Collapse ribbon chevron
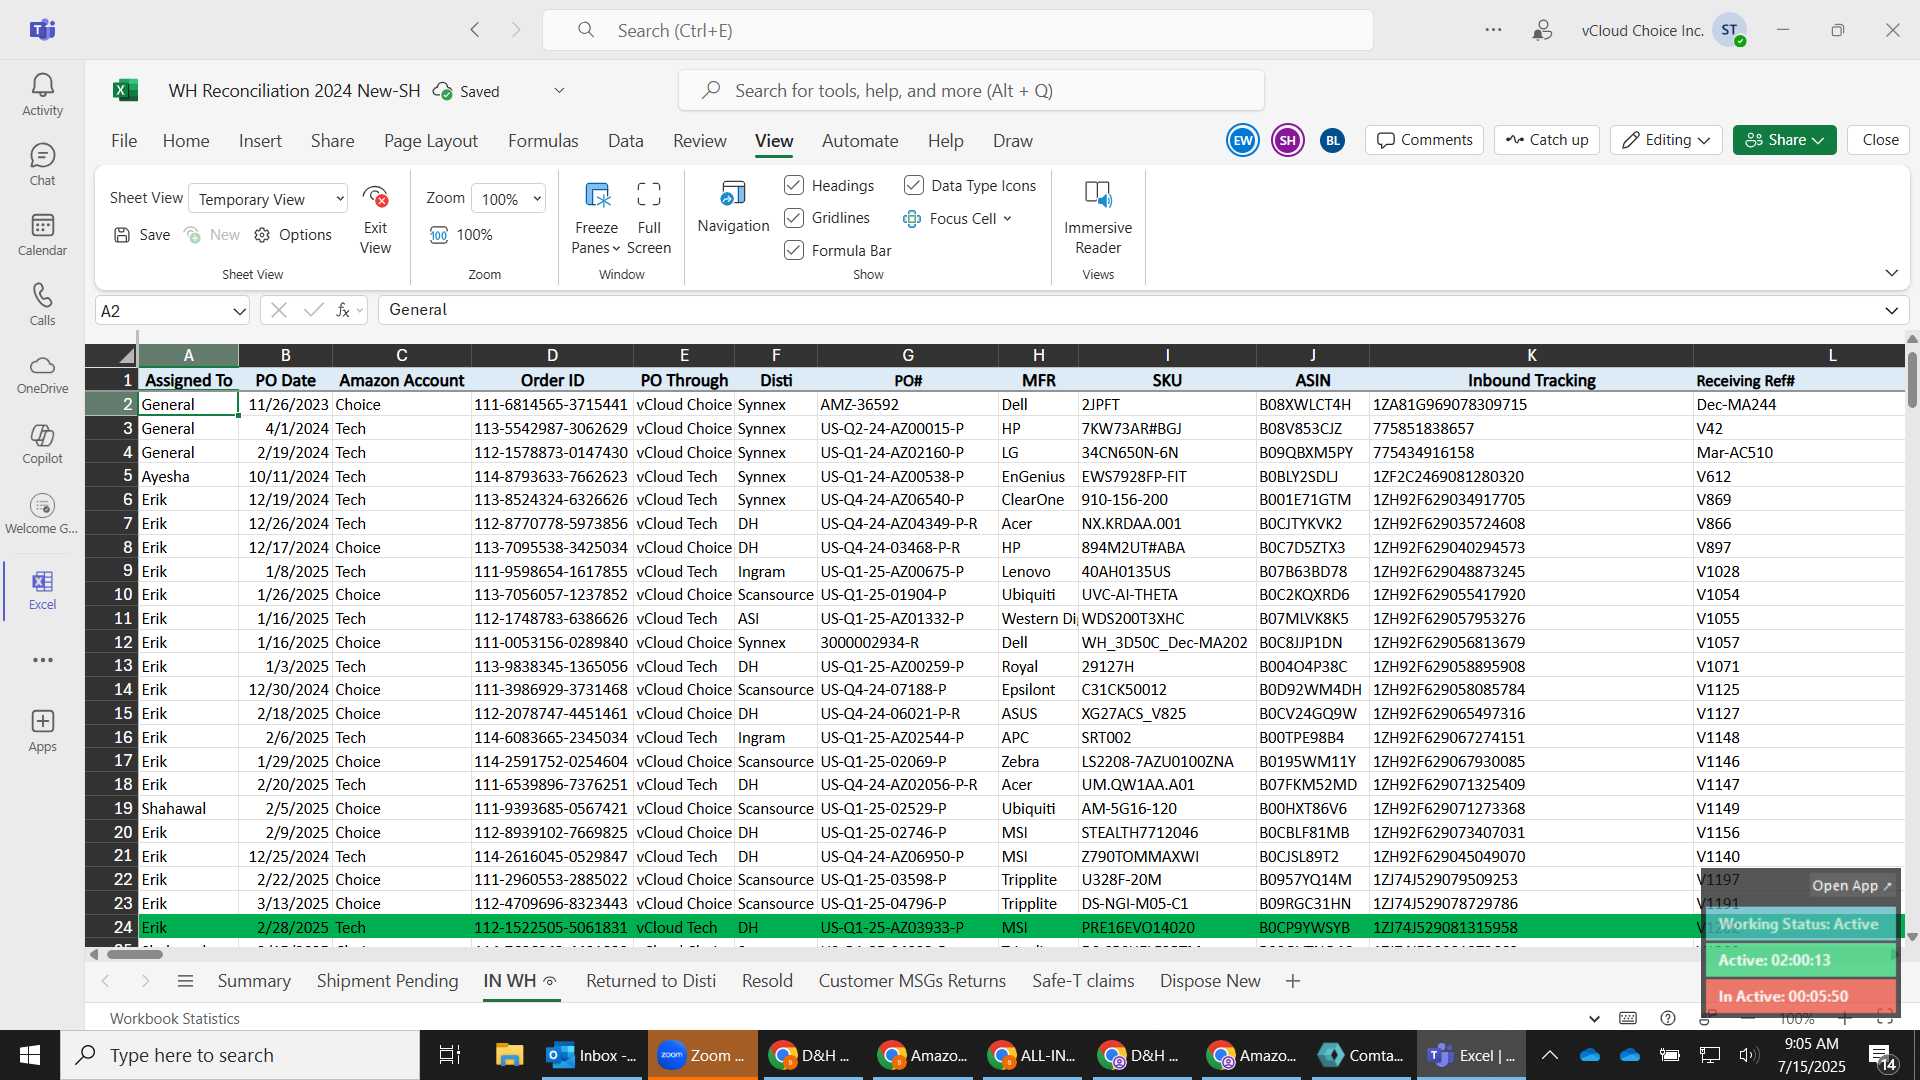1920x1080 pixels. pos(1891,273)
